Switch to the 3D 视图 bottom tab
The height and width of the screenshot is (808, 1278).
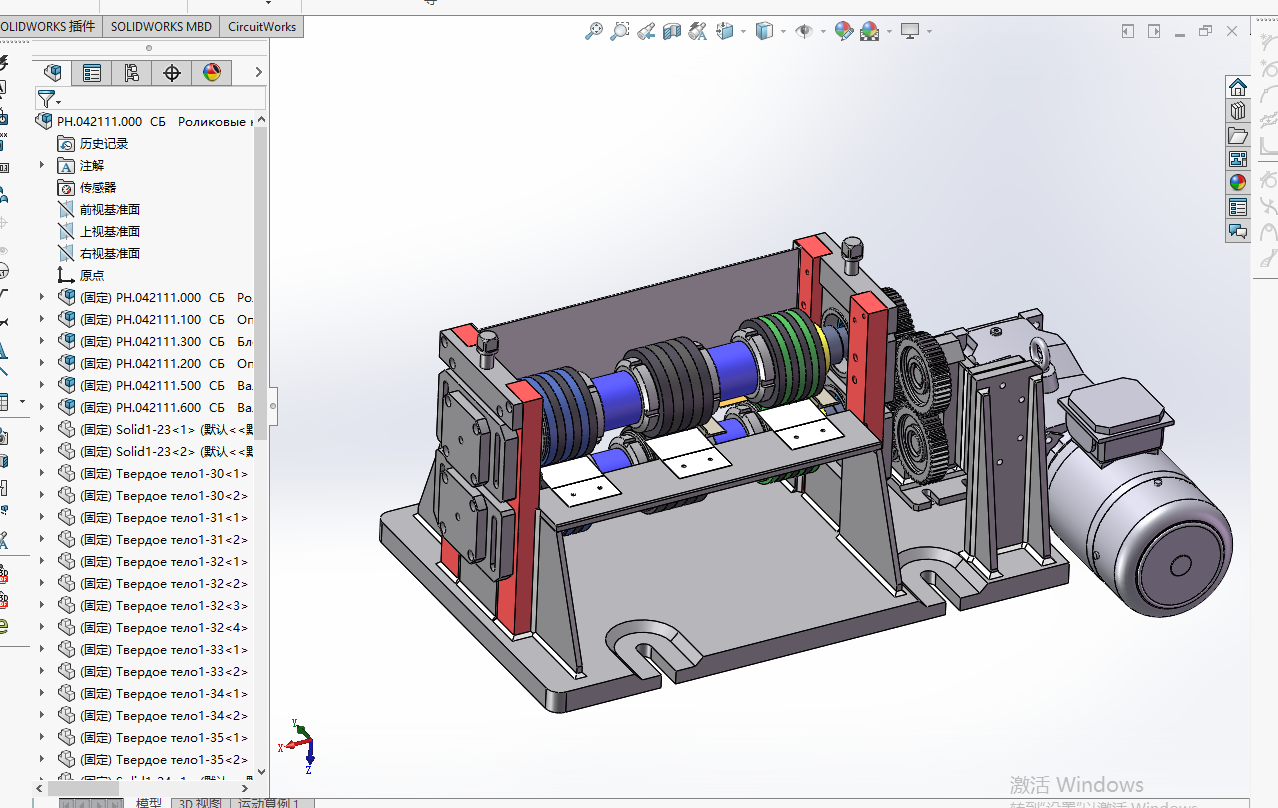click(200, 802)
